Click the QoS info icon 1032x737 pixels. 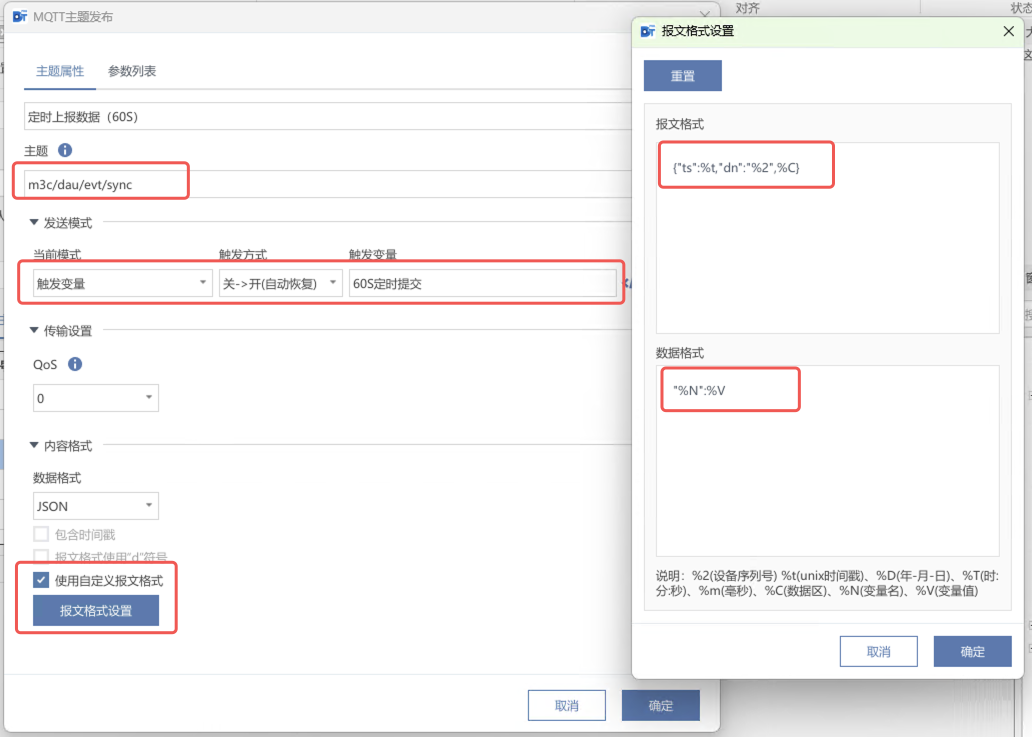coord(74,365)
